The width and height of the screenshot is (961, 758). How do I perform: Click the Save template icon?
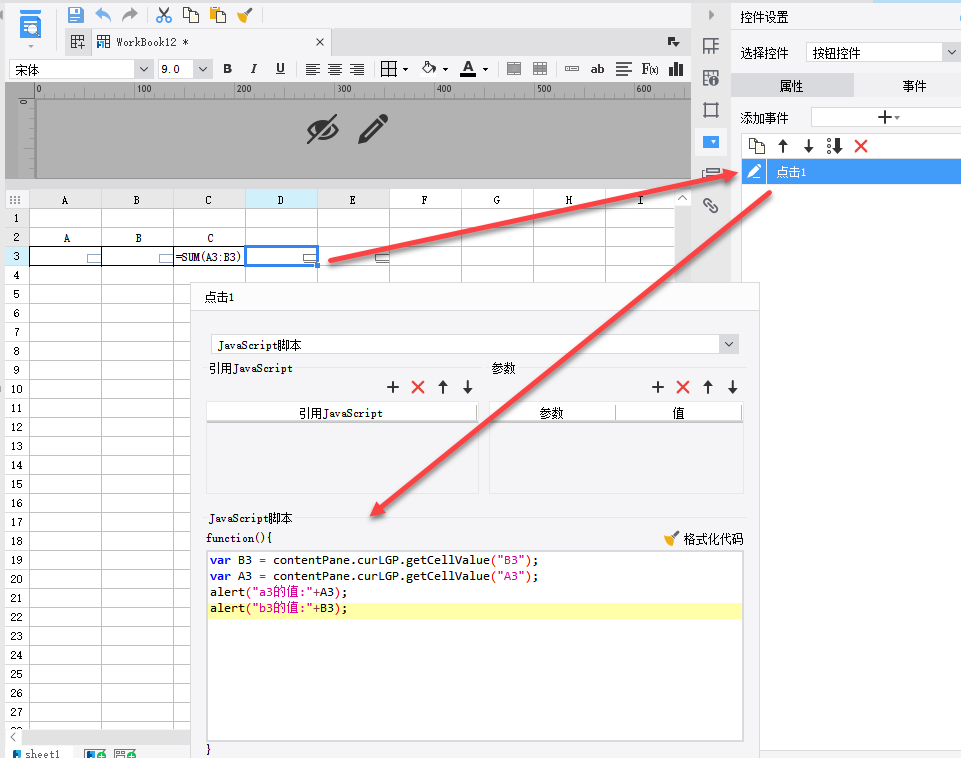(75, 15)
